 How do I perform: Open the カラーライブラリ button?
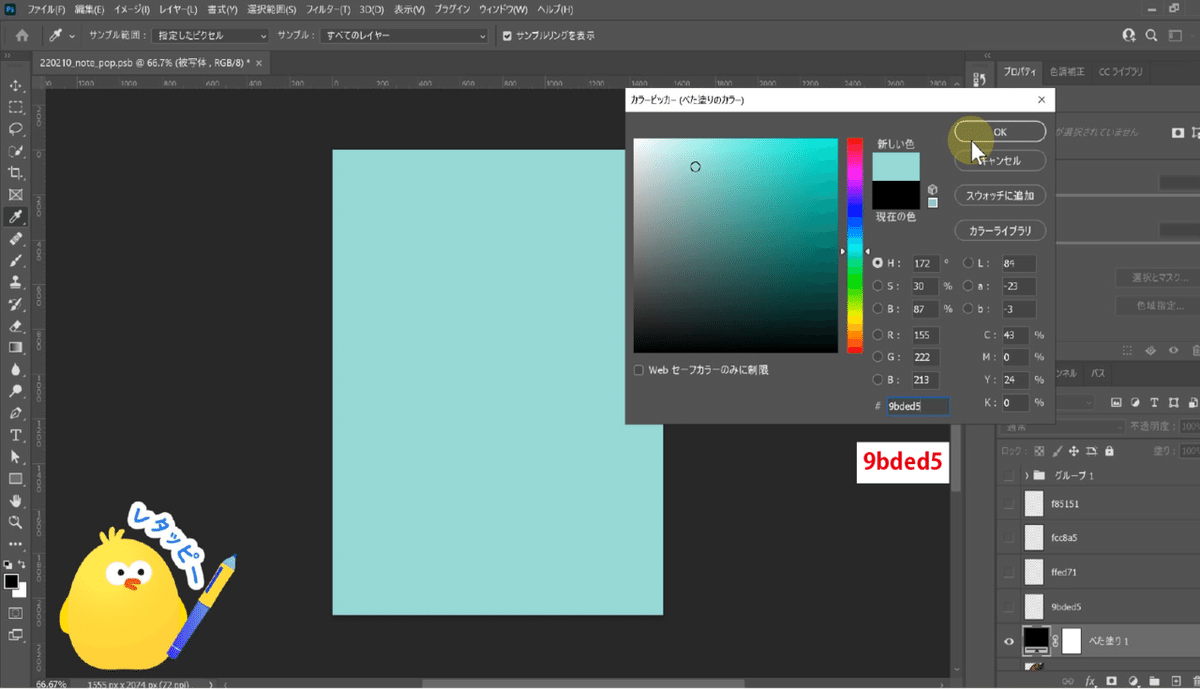pos(1000,230)
